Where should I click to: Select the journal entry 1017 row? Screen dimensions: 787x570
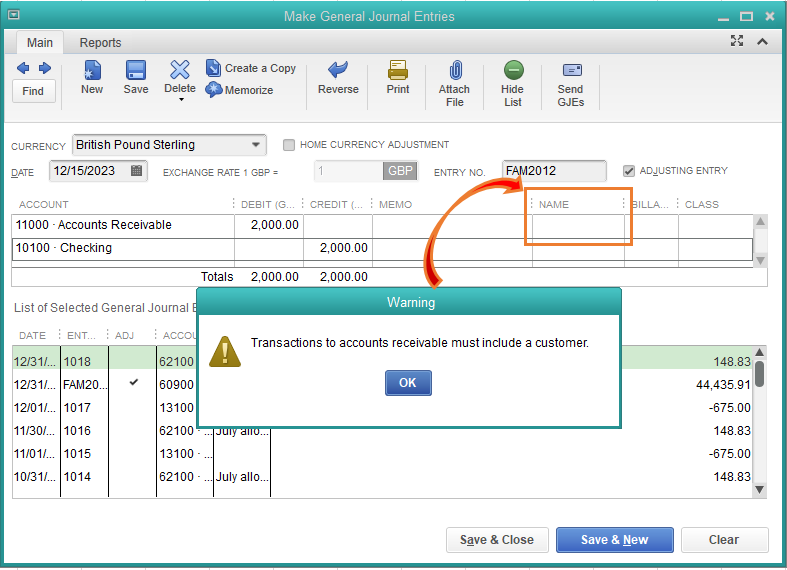[383, 408]
